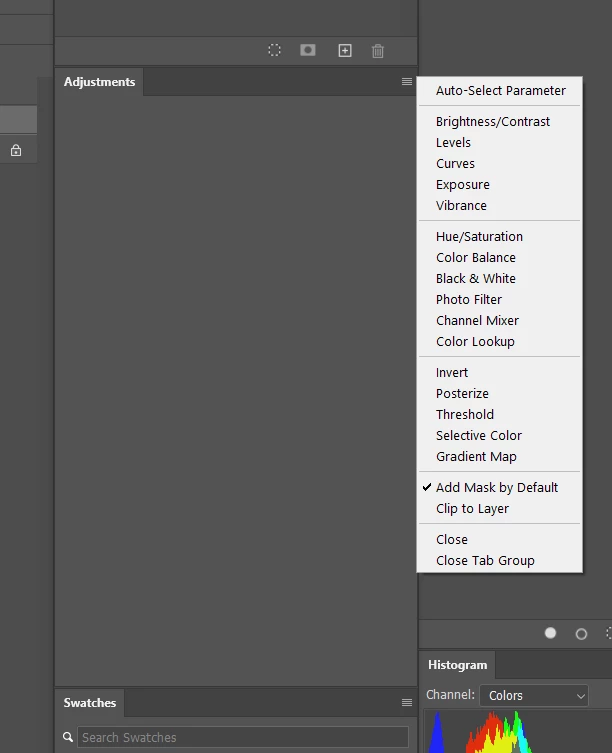Toggle Auto-Select Parameter option

pos(500,90)
